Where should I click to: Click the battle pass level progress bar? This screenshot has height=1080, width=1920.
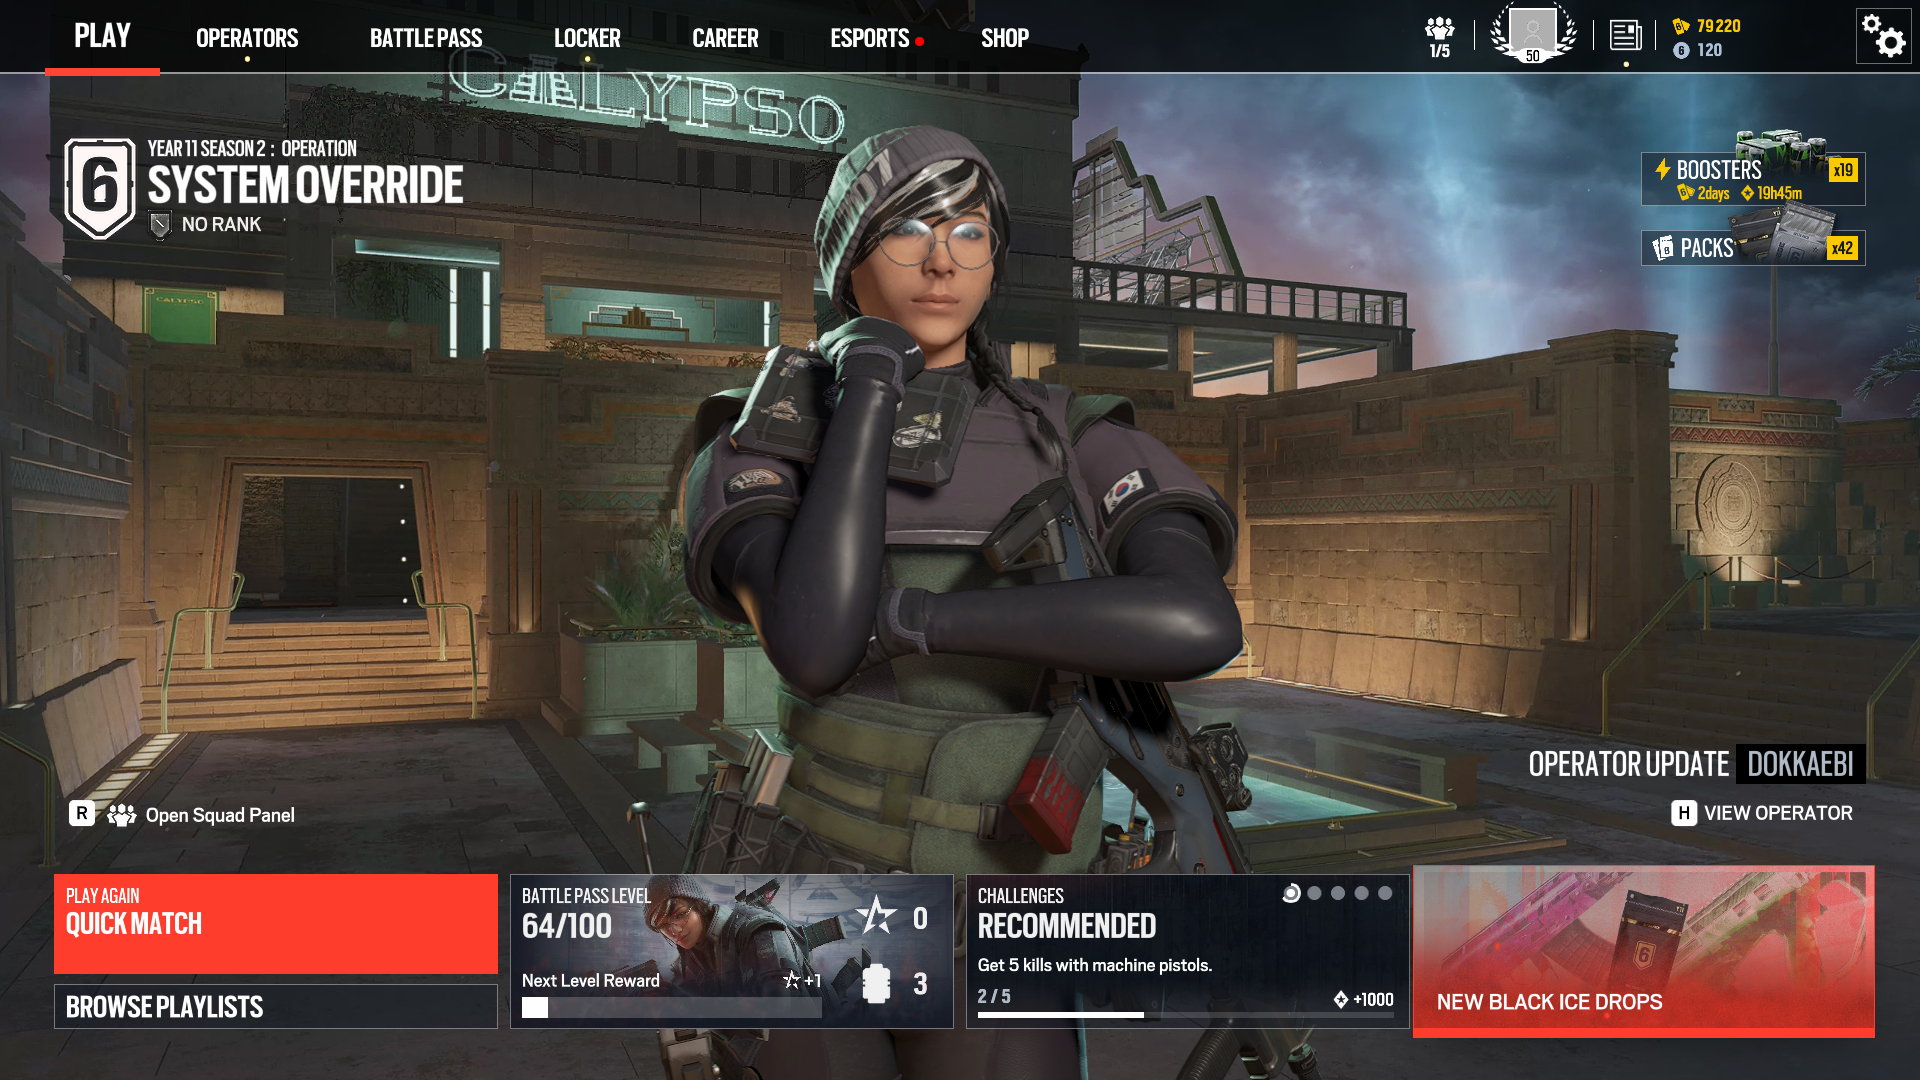pyautogui.click(x=672, y=1008)
